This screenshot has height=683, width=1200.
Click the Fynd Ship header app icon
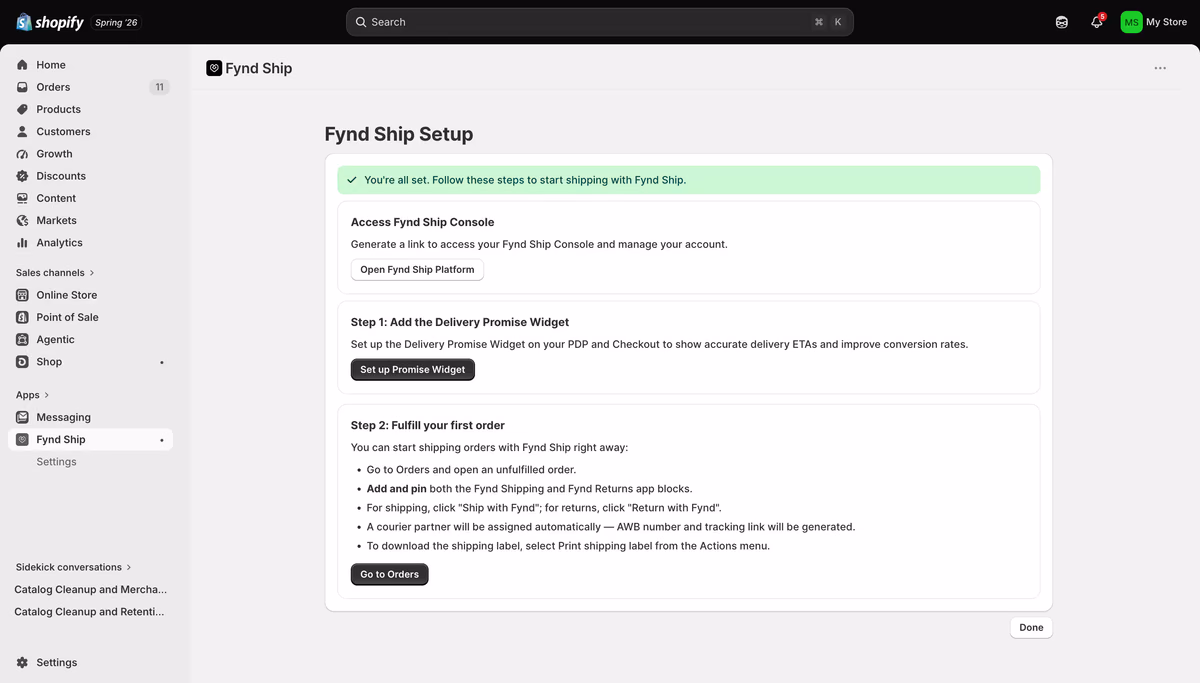click(x=214, y=68)
